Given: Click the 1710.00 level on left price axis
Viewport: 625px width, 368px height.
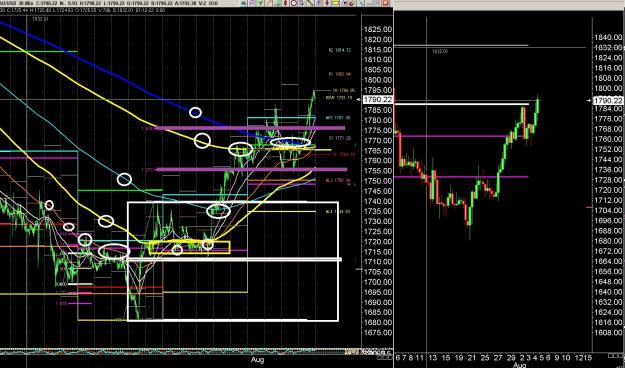Looking at the screenshot, I should (x=377, y=262).
